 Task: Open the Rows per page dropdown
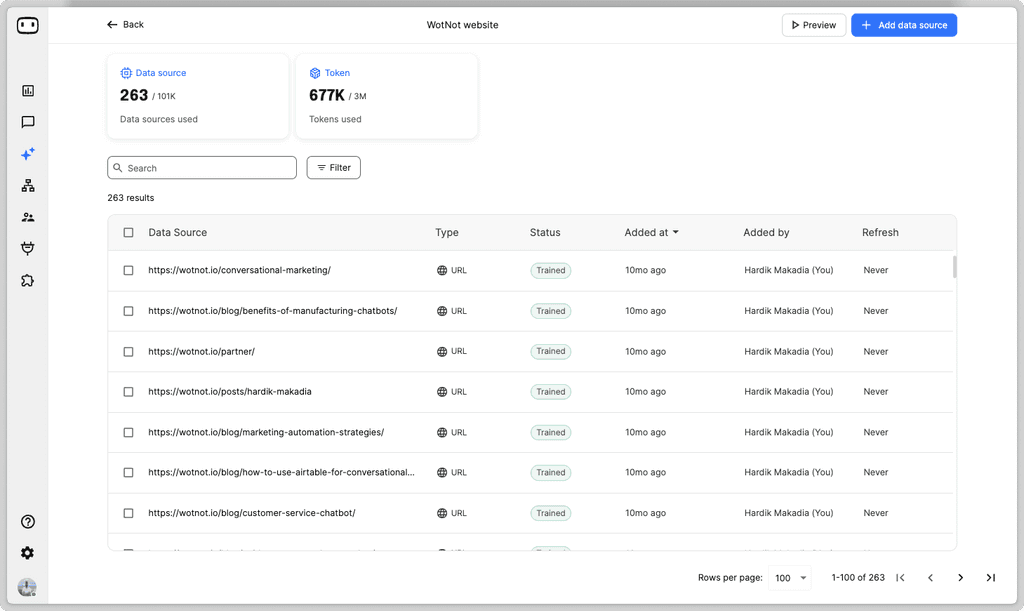[x=789, y=577]
